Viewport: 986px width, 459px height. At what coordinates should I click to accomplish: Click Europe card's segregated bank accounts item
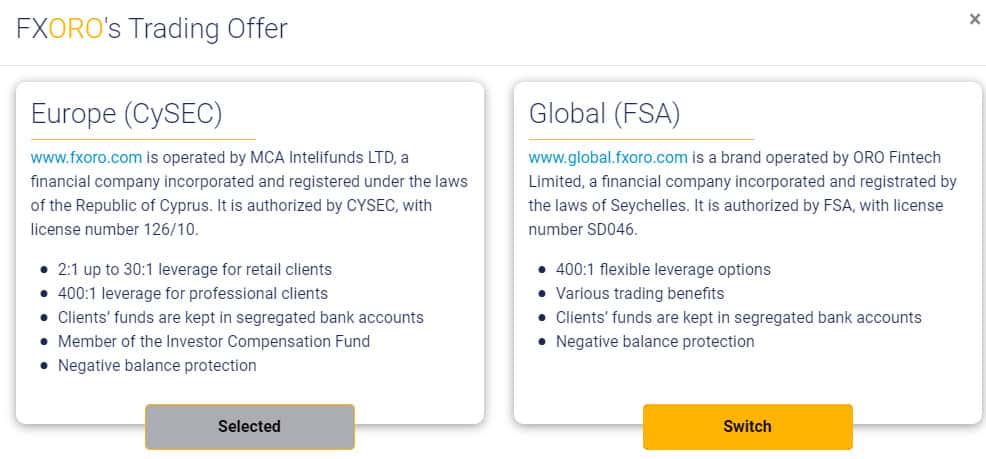pyautogui.click(x=240, y=317)
